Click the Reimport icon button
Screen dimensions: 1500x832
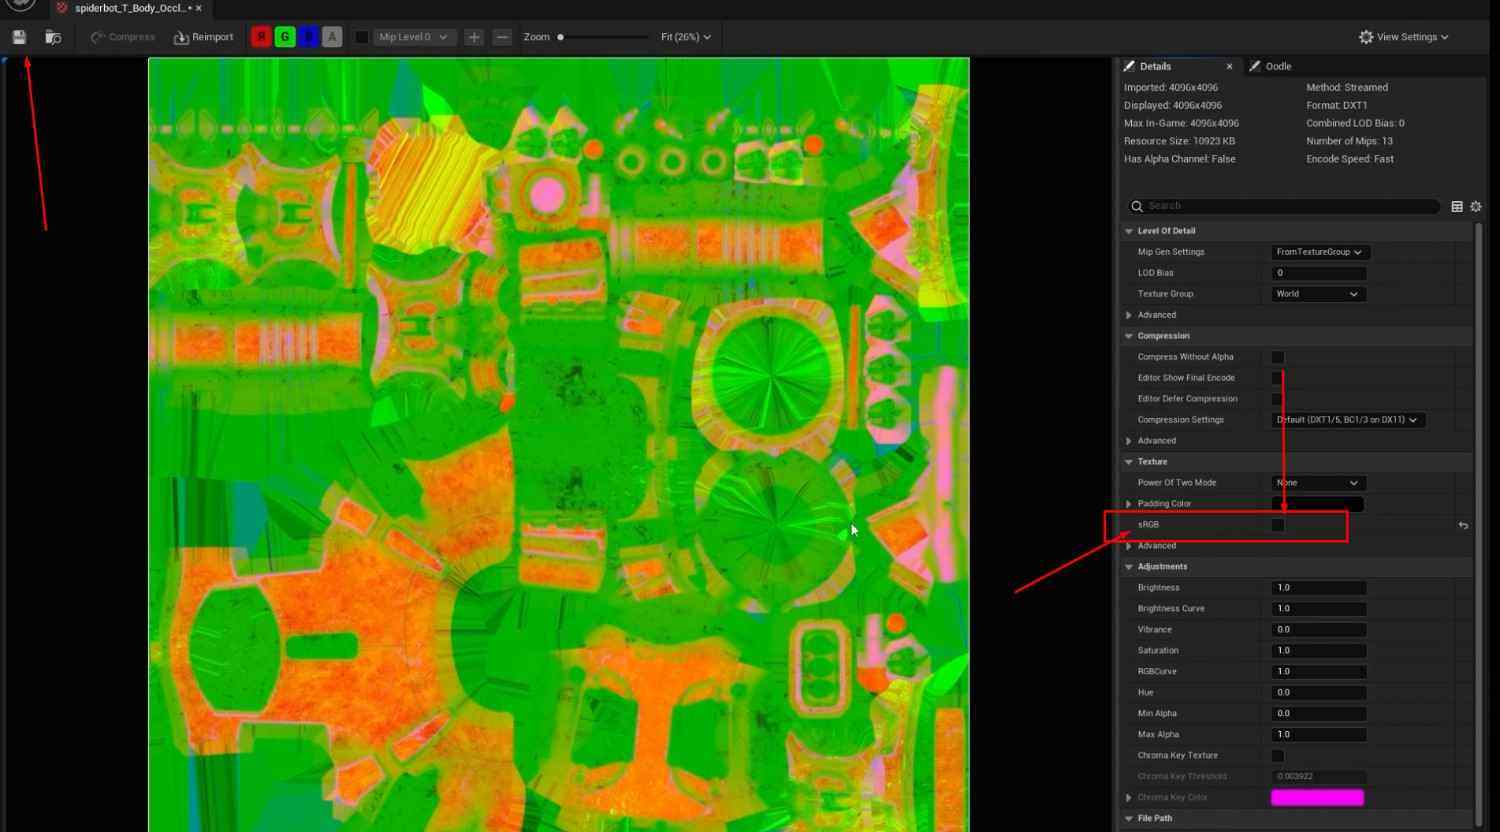(x=204, y=37)
